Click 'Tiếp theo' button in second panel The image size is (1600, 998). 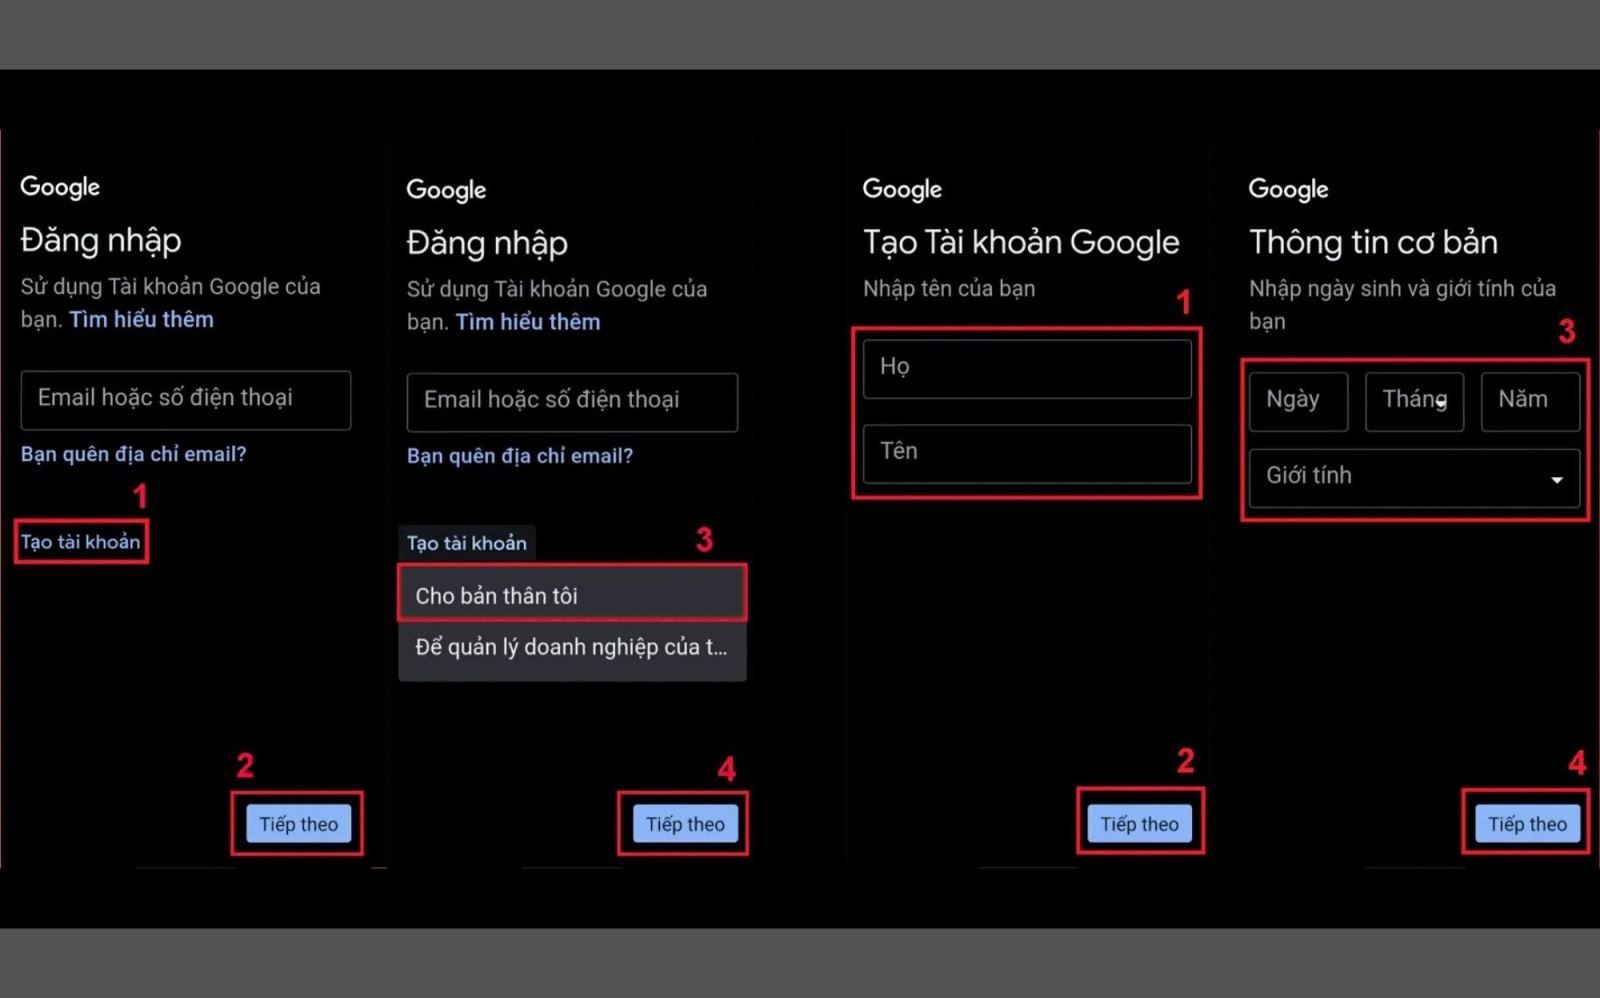pyautogui.click(x=685, y=824)
